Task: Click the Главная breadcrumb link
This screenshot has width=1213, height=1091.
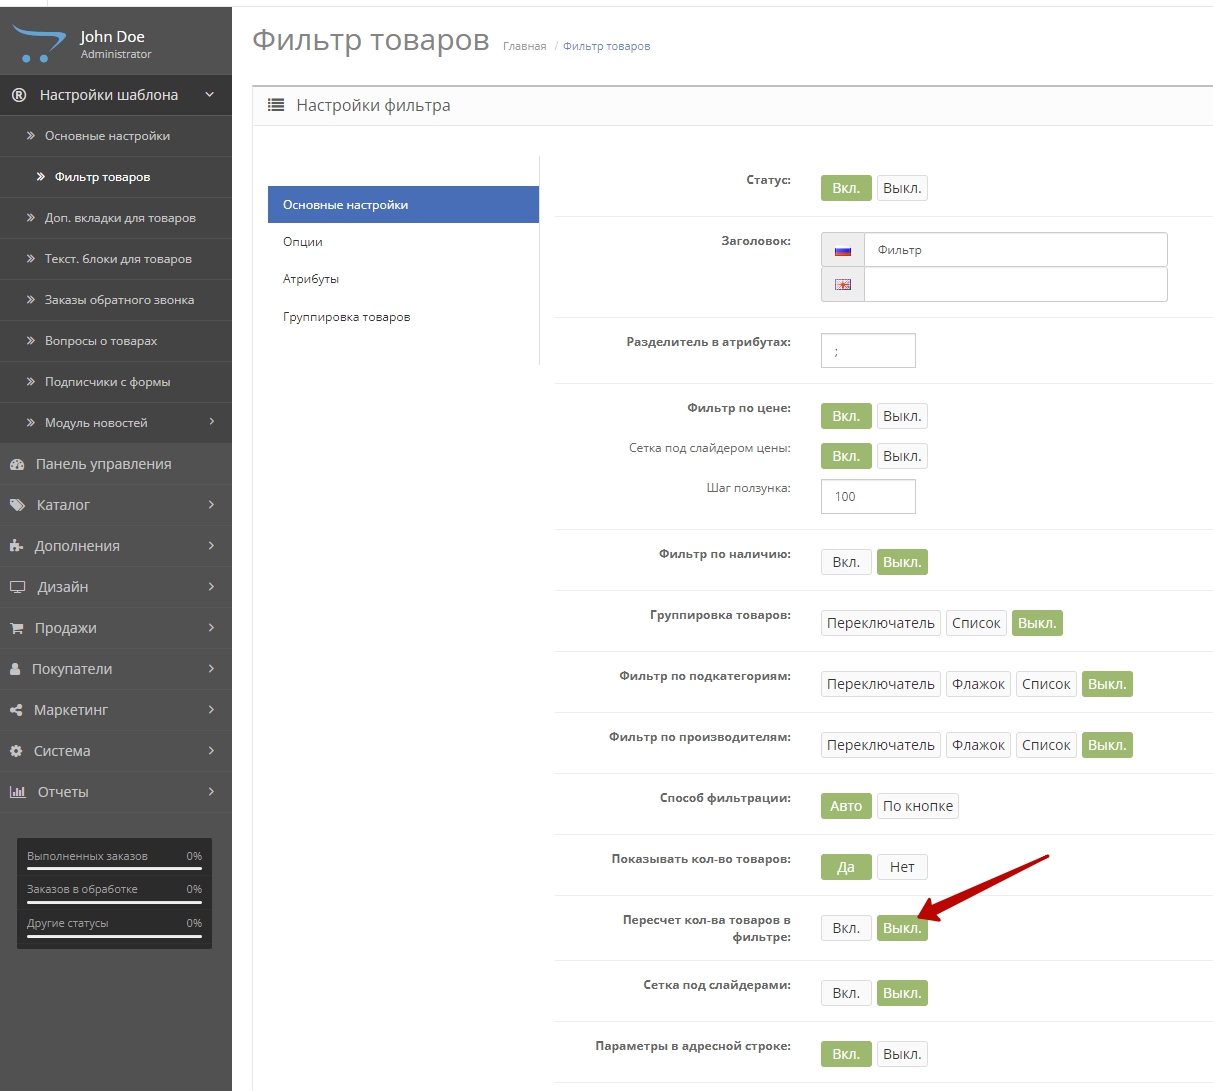Action: pyautogui.click(x=524, y=46)
